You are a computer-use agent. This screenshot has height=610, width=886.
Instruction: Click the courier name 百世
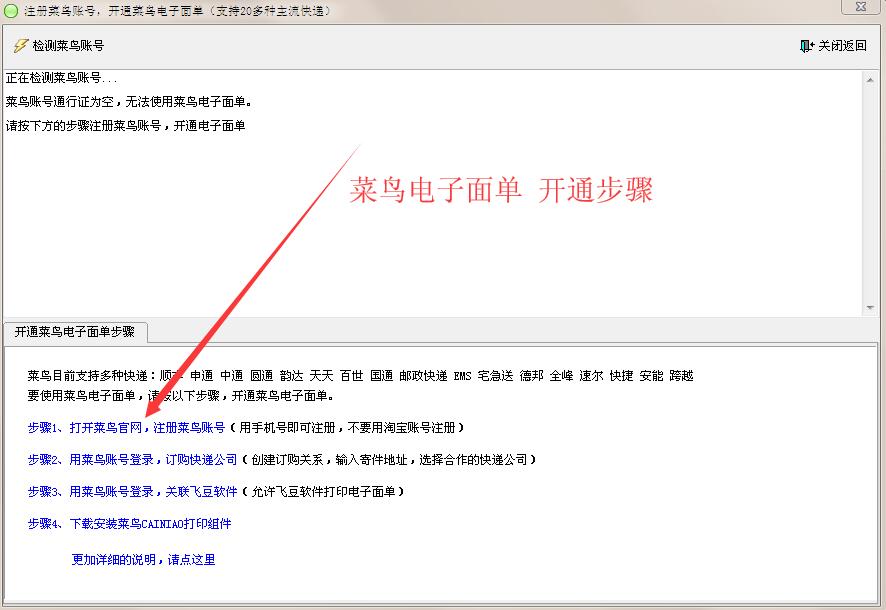coord(351,376)
